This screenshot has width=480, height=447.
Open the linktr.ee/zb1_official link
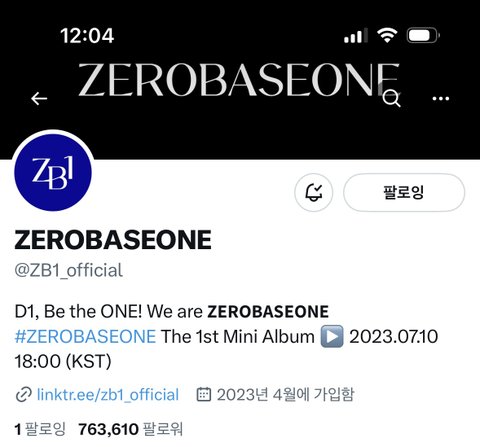pyautogui.click(x=108, y=395)
